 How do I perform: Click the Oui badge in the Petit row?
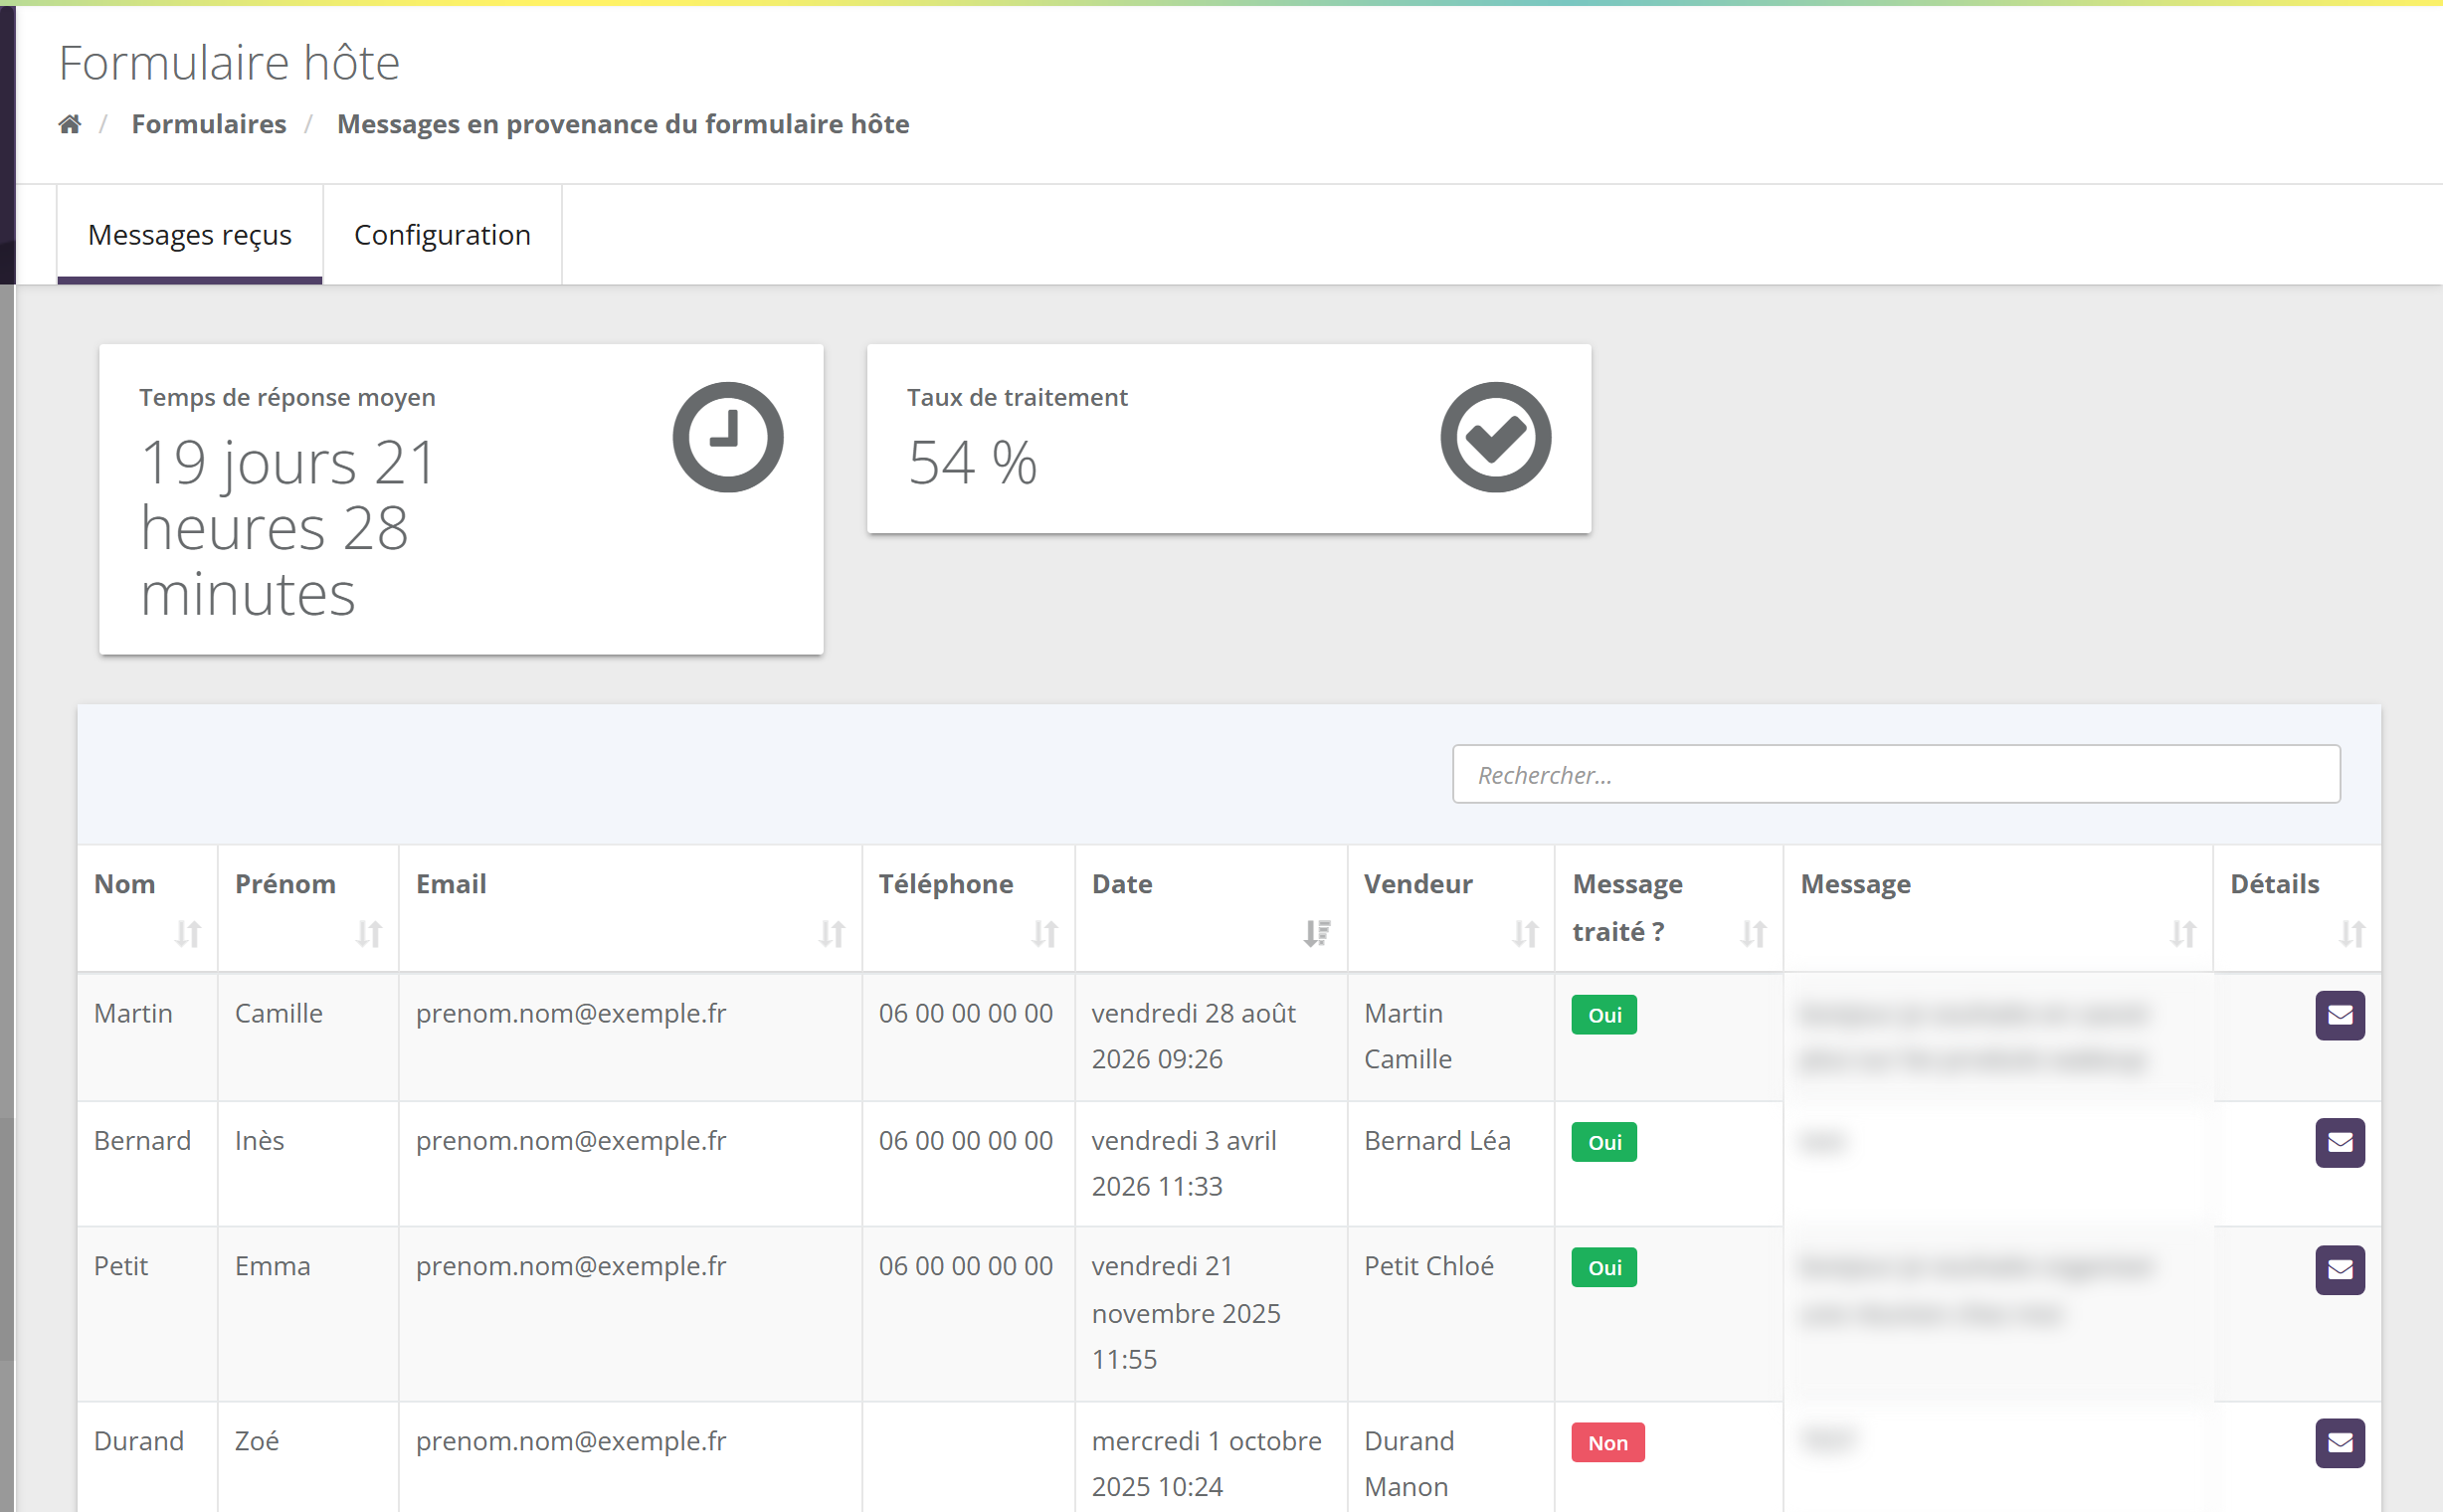pos(1604,1267)
